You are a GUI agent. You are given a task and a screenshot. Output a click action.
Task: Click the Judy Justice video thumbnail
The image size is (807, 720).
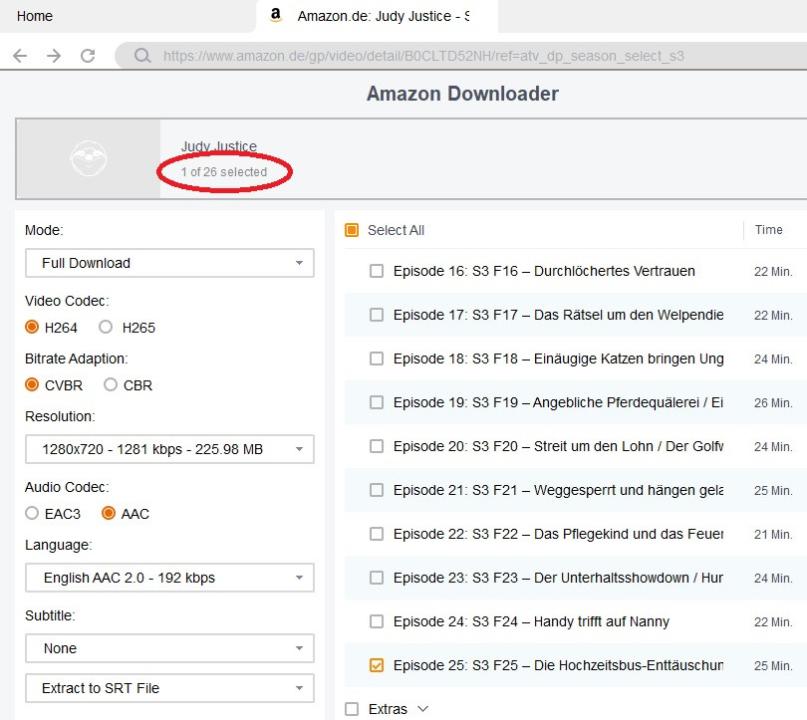click(88, 159)
